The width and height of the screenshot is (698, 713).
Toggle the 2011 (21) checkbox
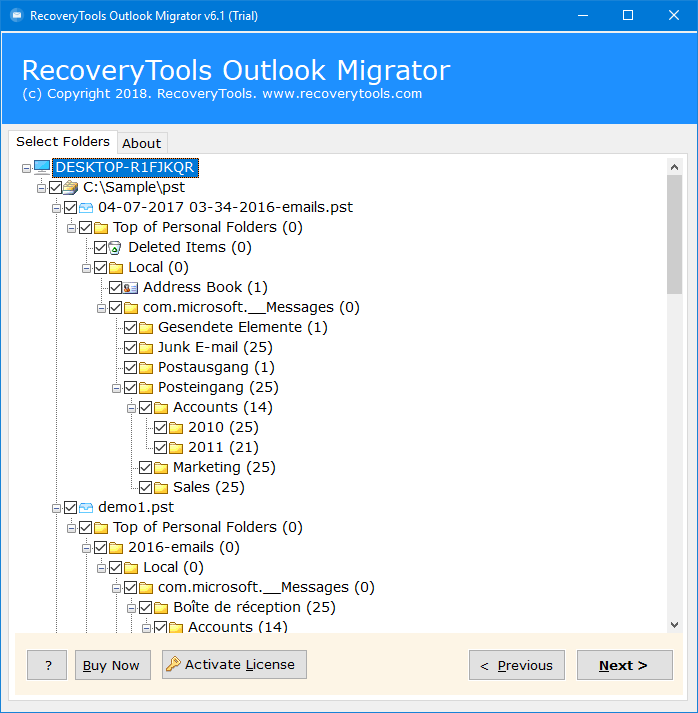161,447
